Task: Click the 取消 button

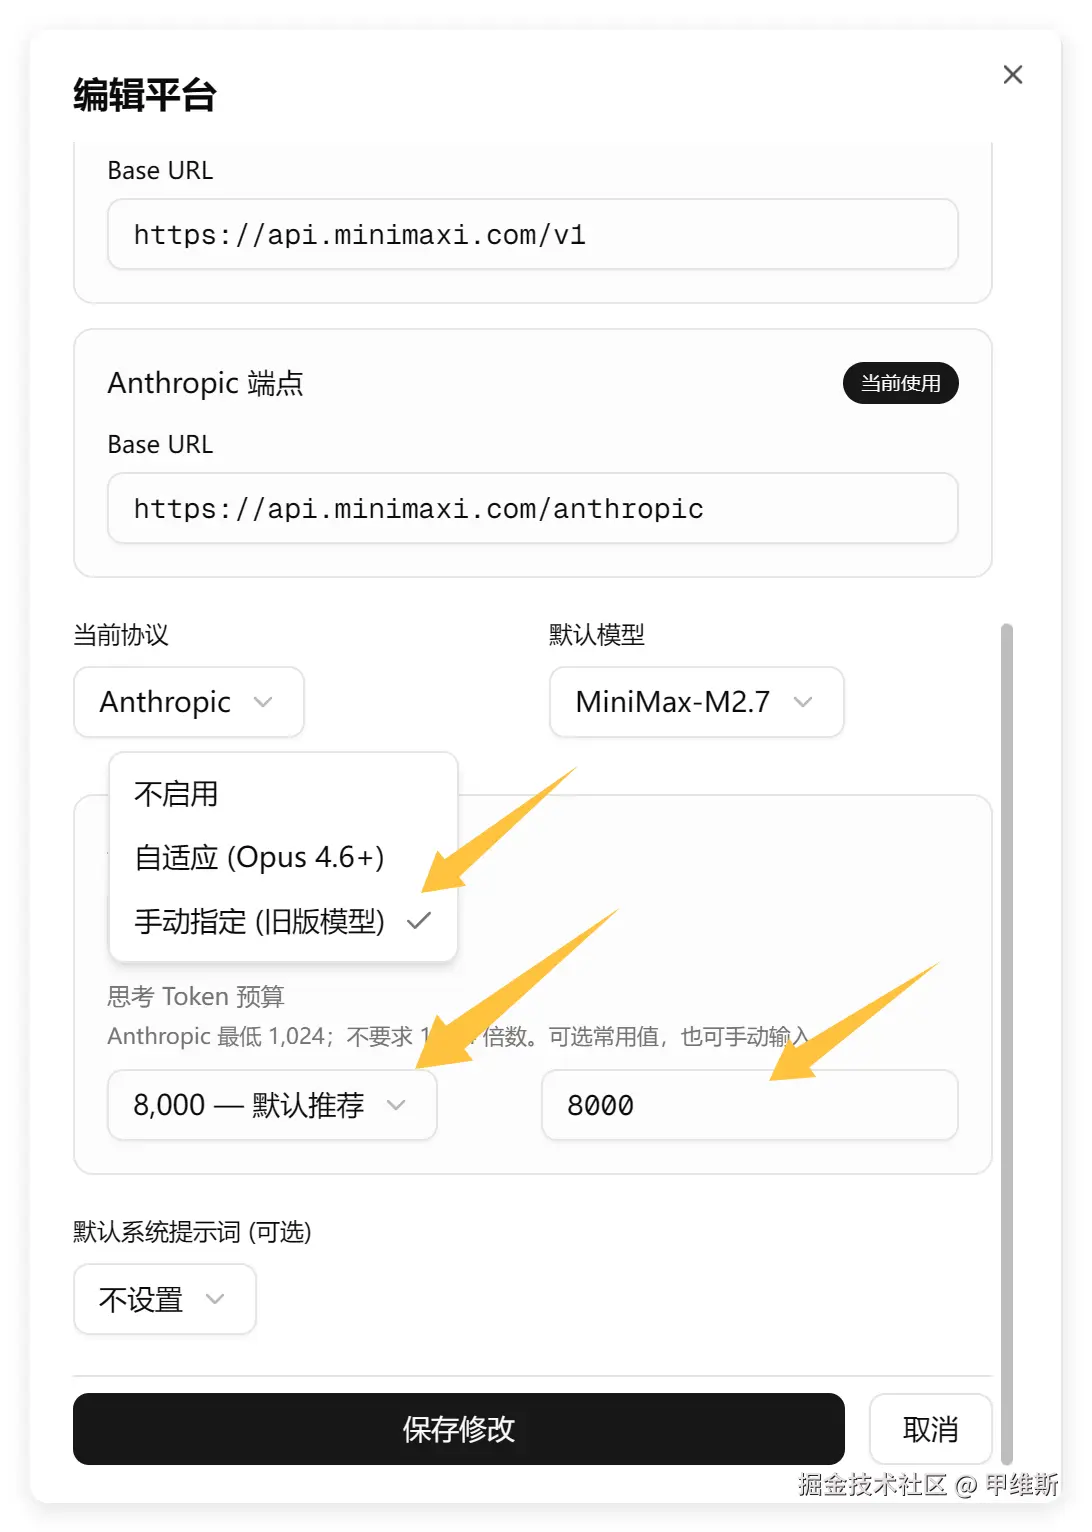Action: pos(930,1429)
